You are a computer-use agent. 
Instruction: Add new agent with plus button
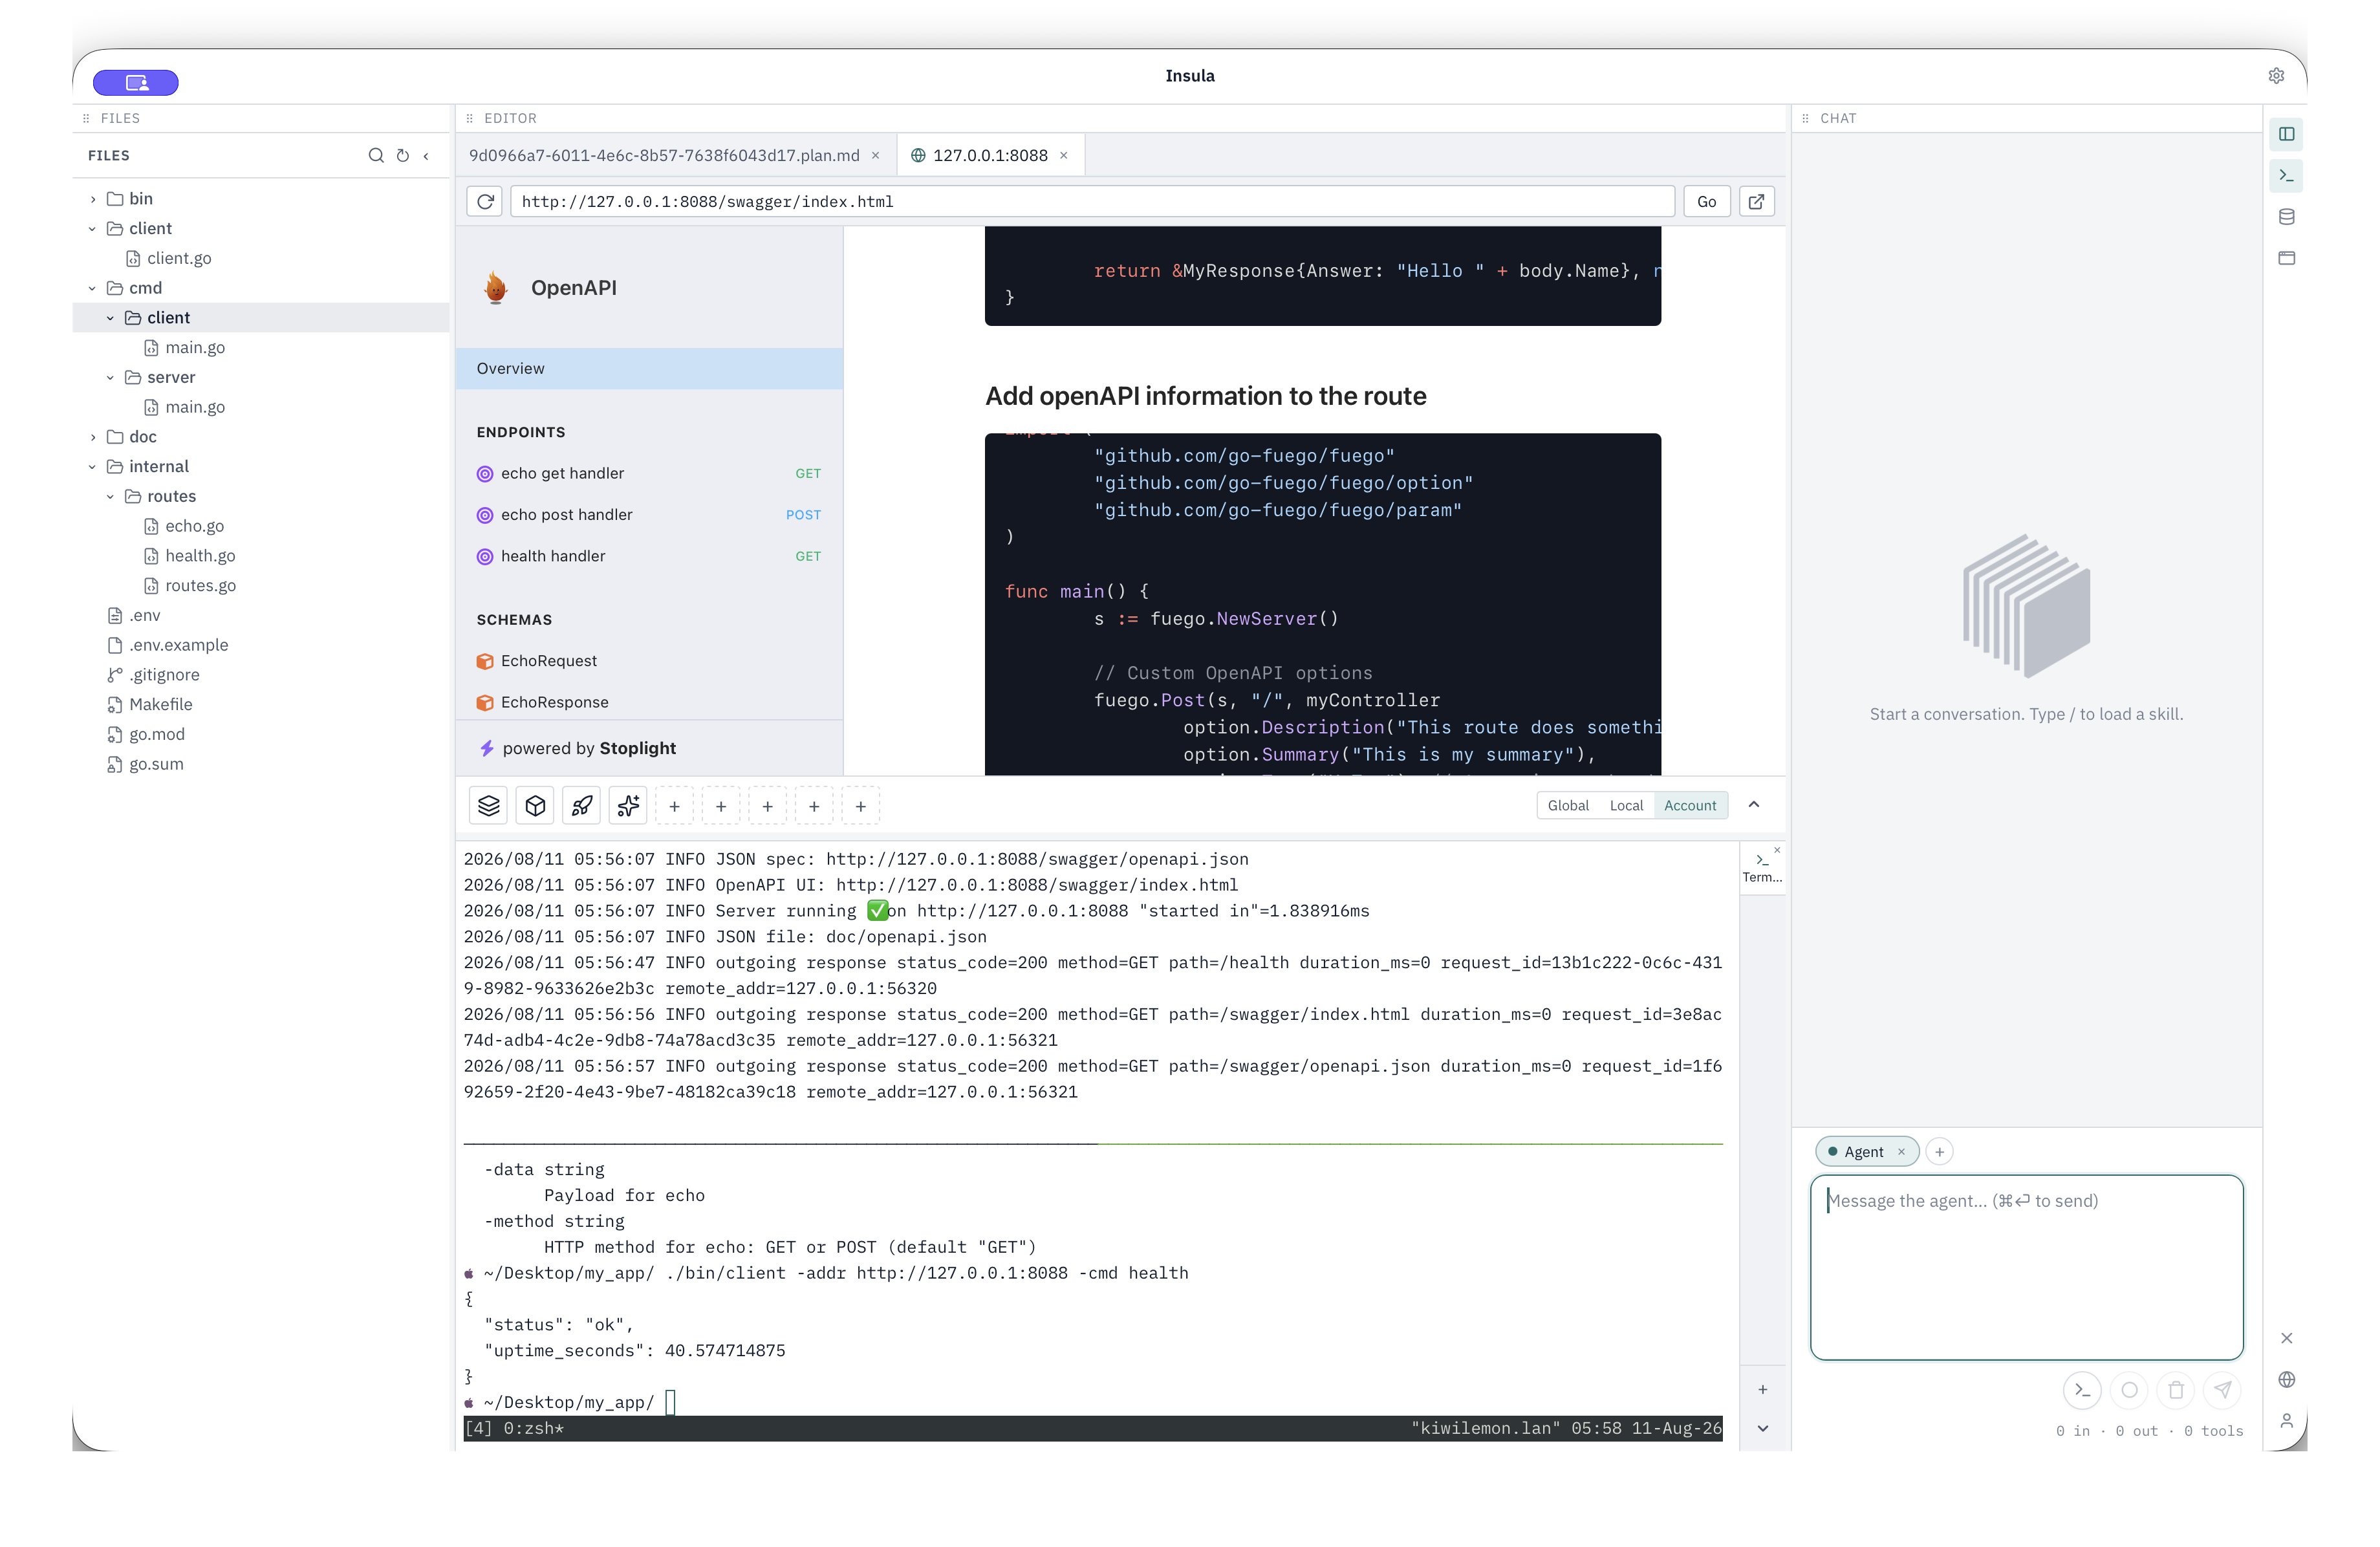(x=1939, y=1152)
